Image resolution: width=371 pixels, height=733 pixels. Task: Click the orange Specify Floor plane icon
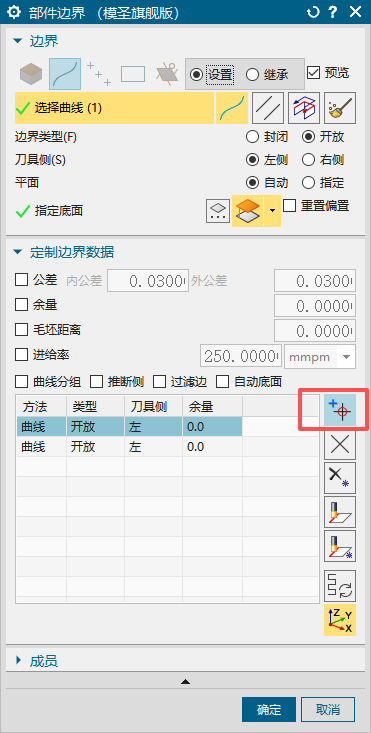(x=247, y=211)
